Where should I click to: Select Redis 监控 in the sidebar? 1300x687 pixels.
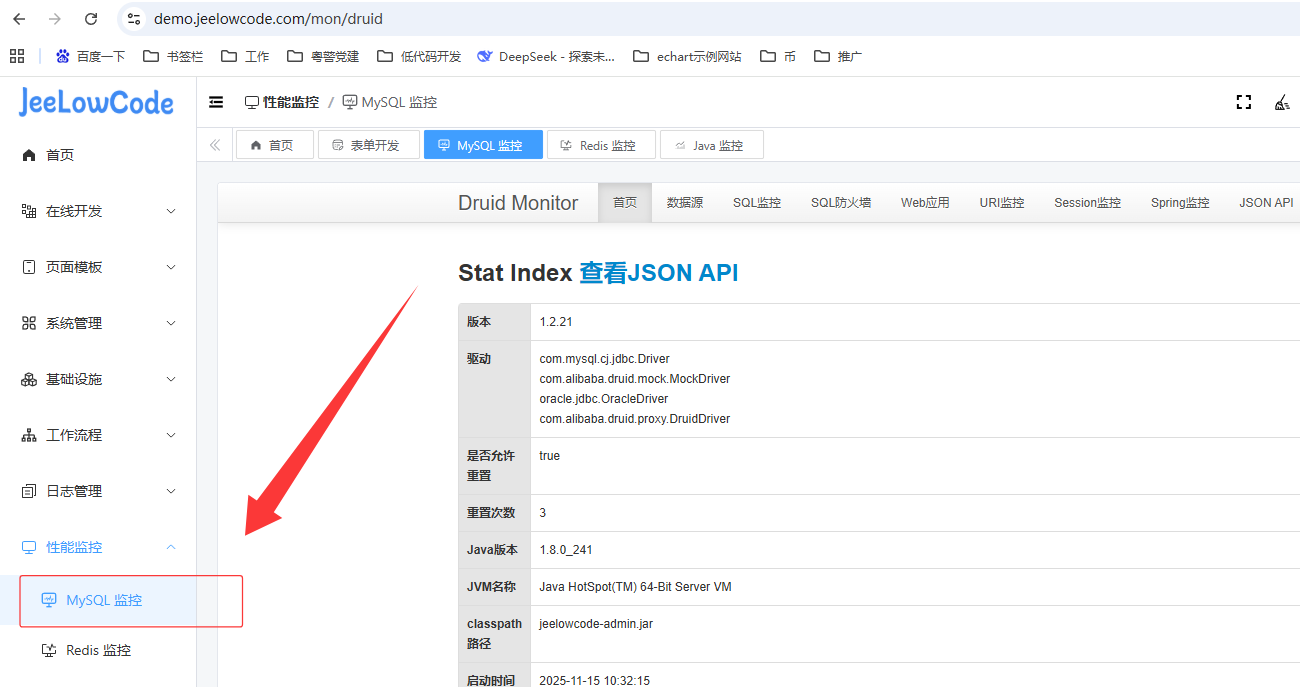[x=98, y=650]
